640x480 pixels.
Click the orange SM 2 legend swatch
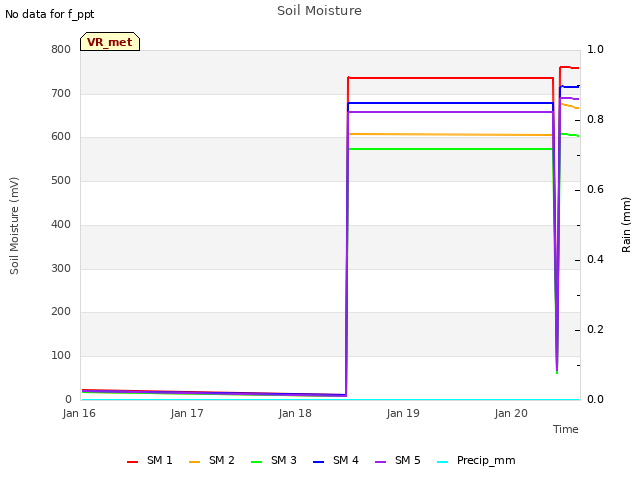pyautogui.click(x=194, y=462)
